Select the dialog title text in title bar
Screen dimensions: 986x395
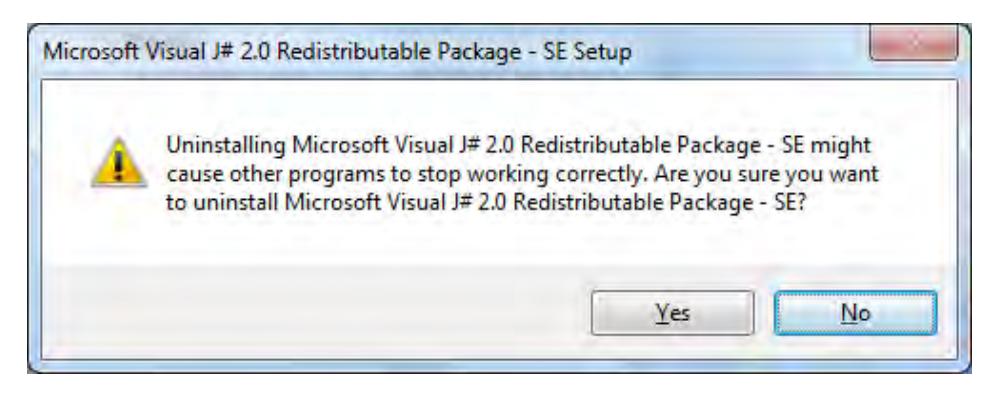click(336, 52)
